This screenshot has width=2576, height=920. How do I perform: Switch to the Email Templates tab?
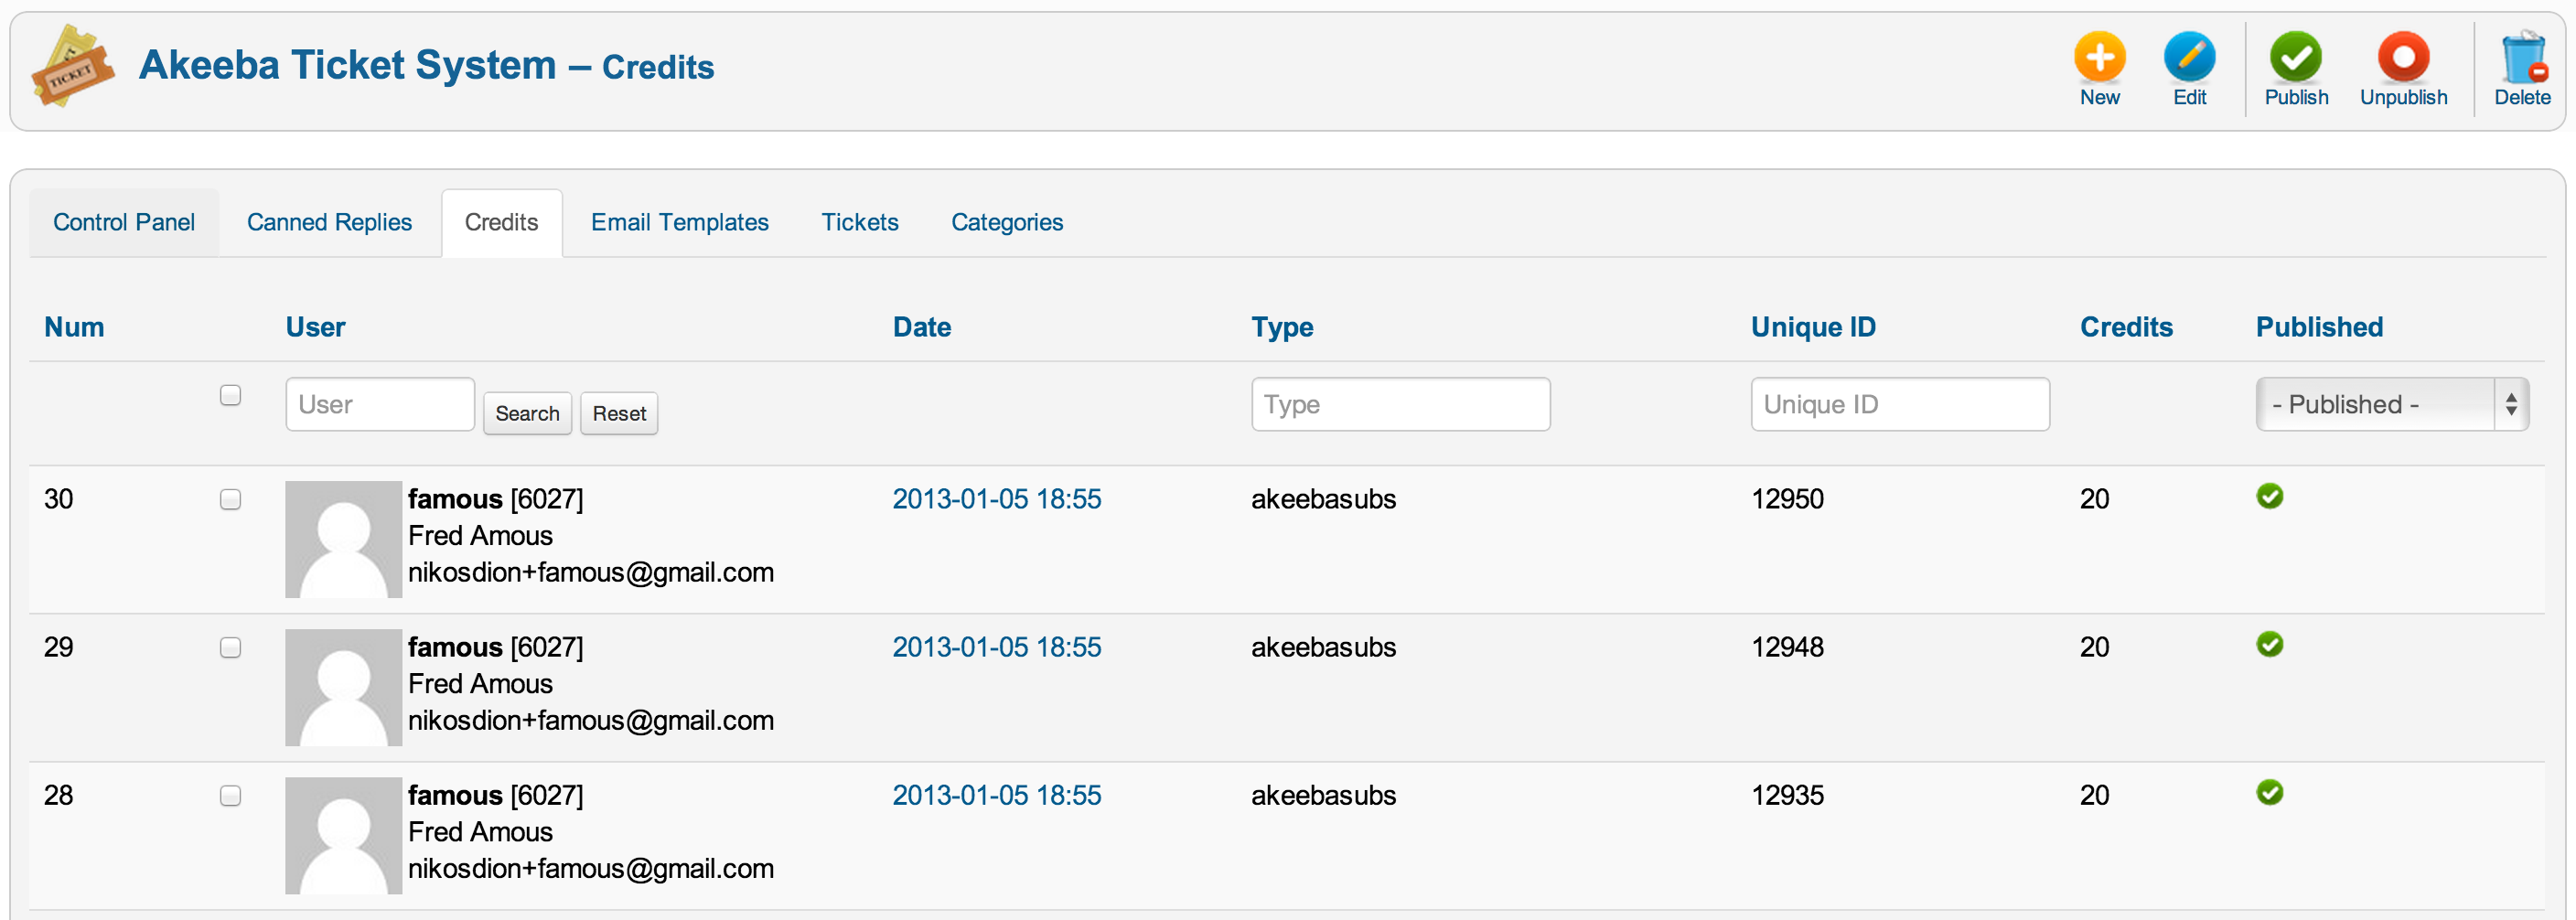coord(679,222)
